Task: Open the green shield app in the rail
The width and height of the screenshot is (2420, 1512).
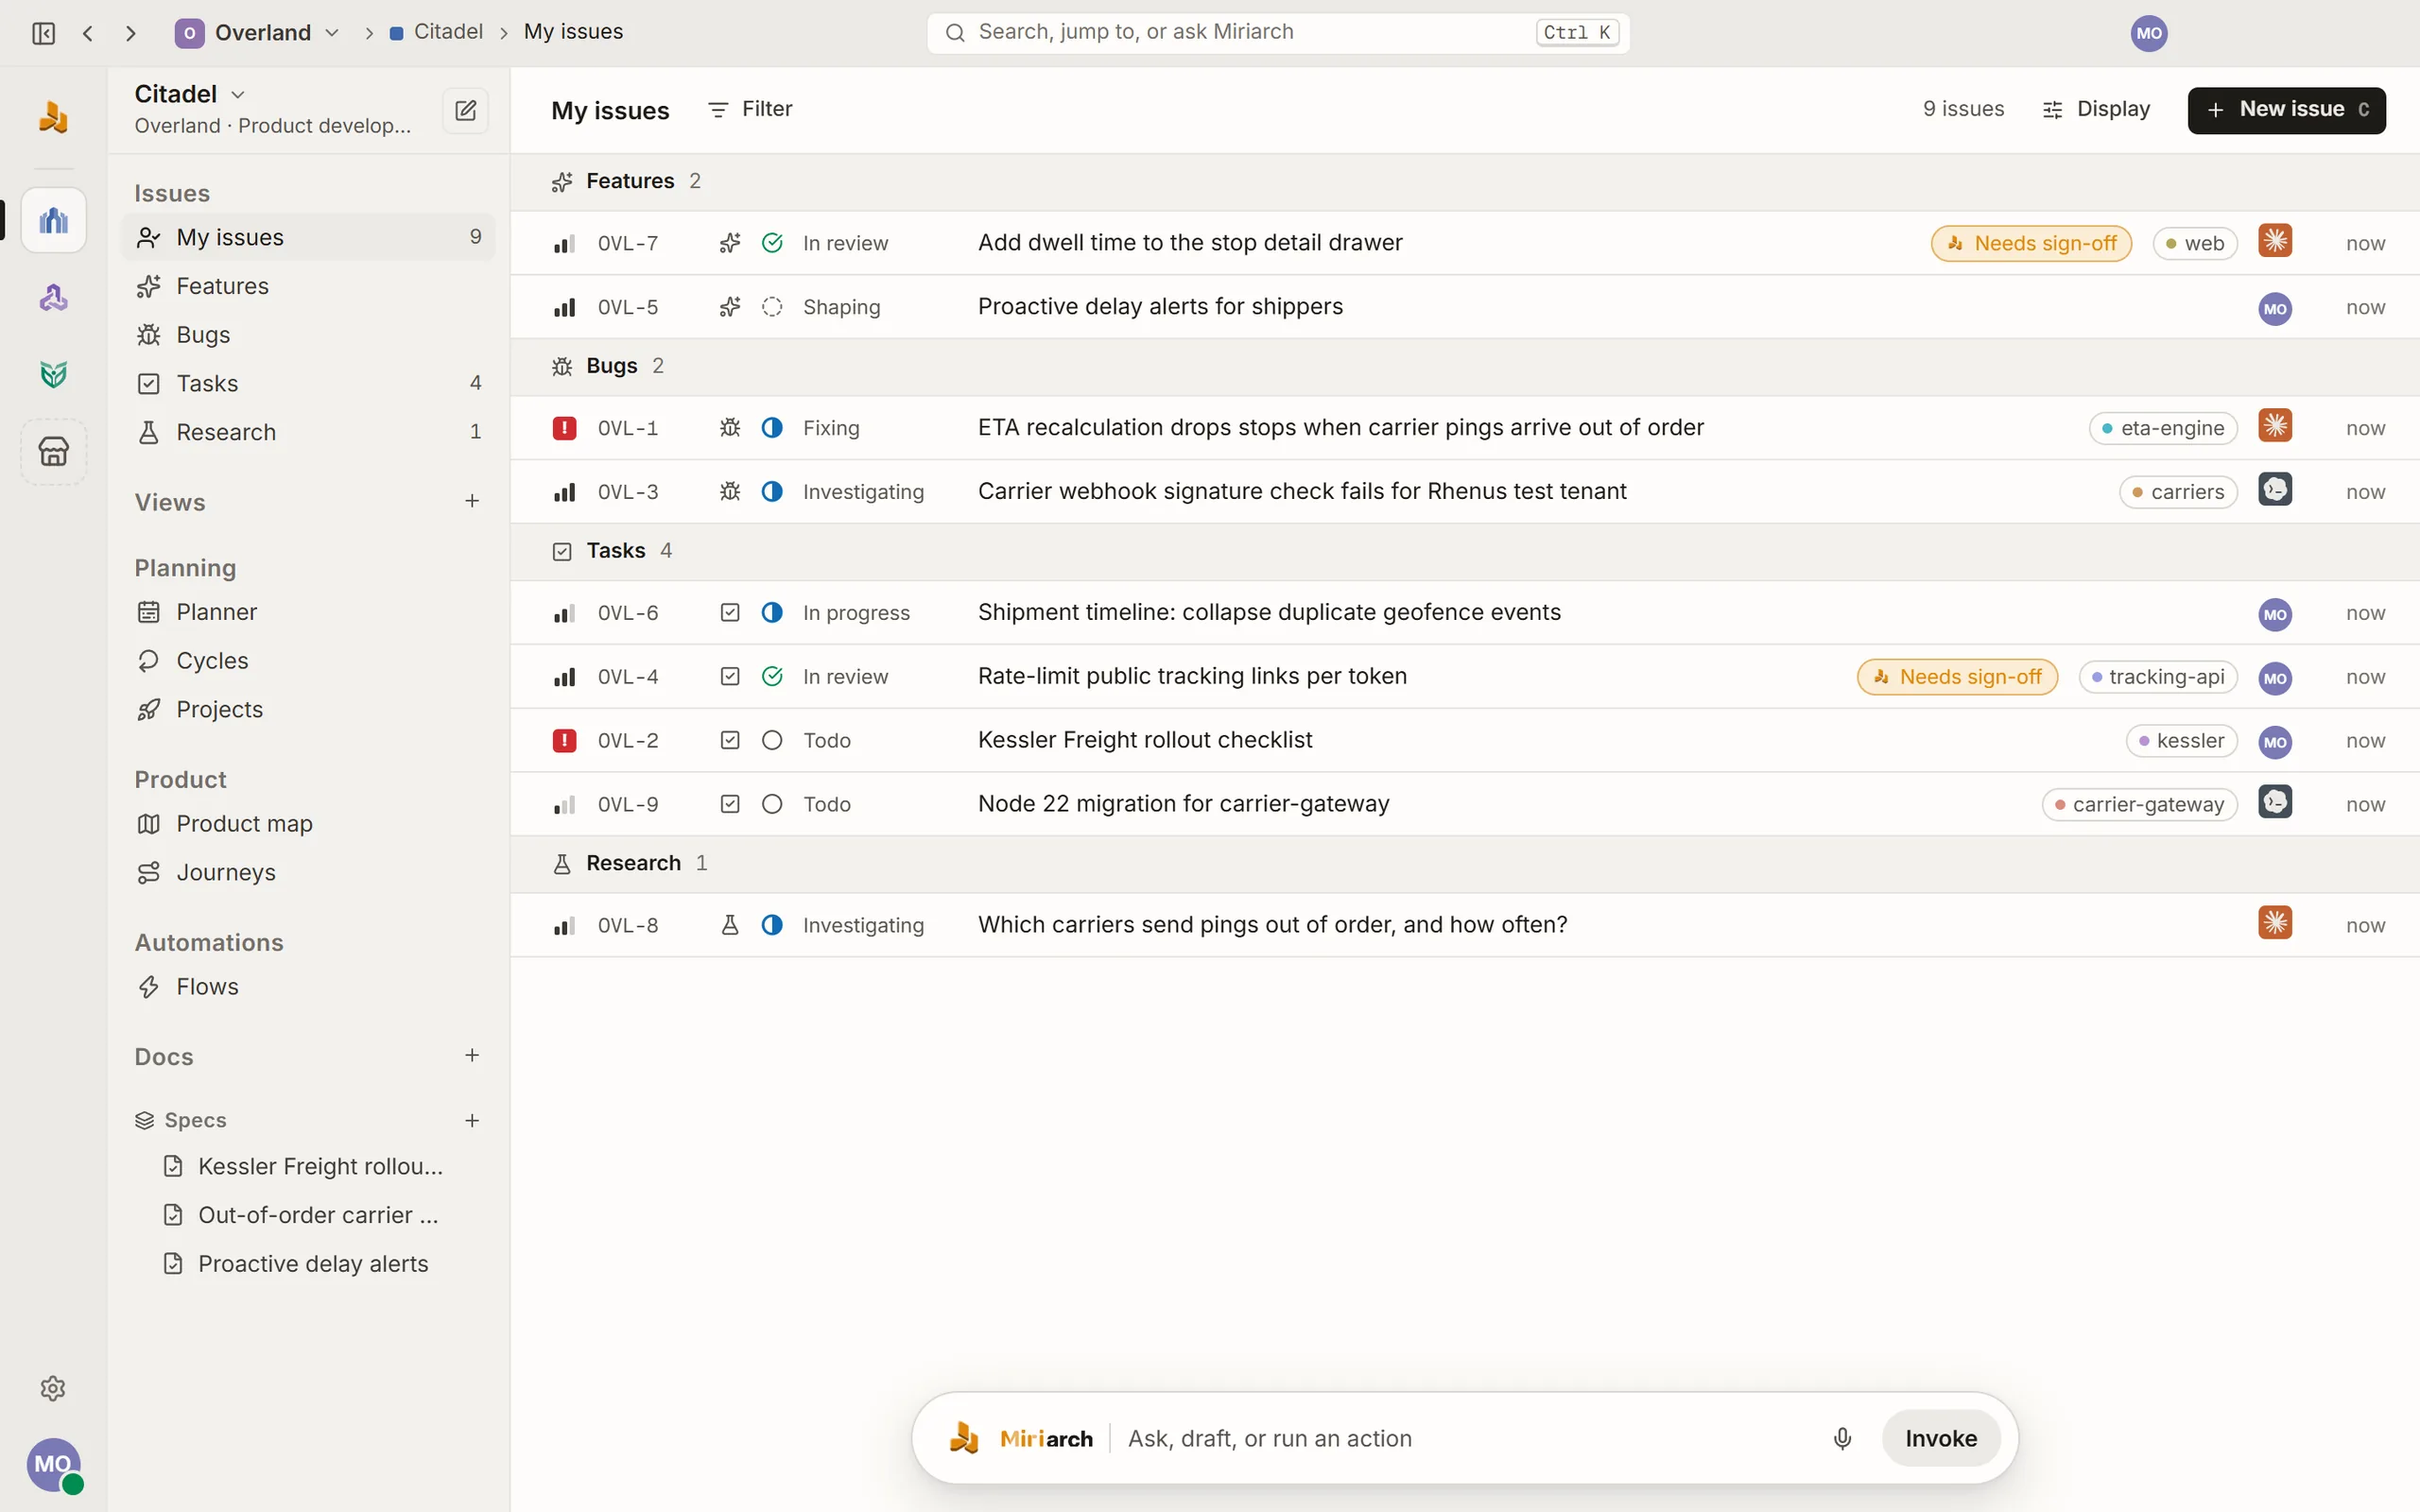Action: point(54,374)
